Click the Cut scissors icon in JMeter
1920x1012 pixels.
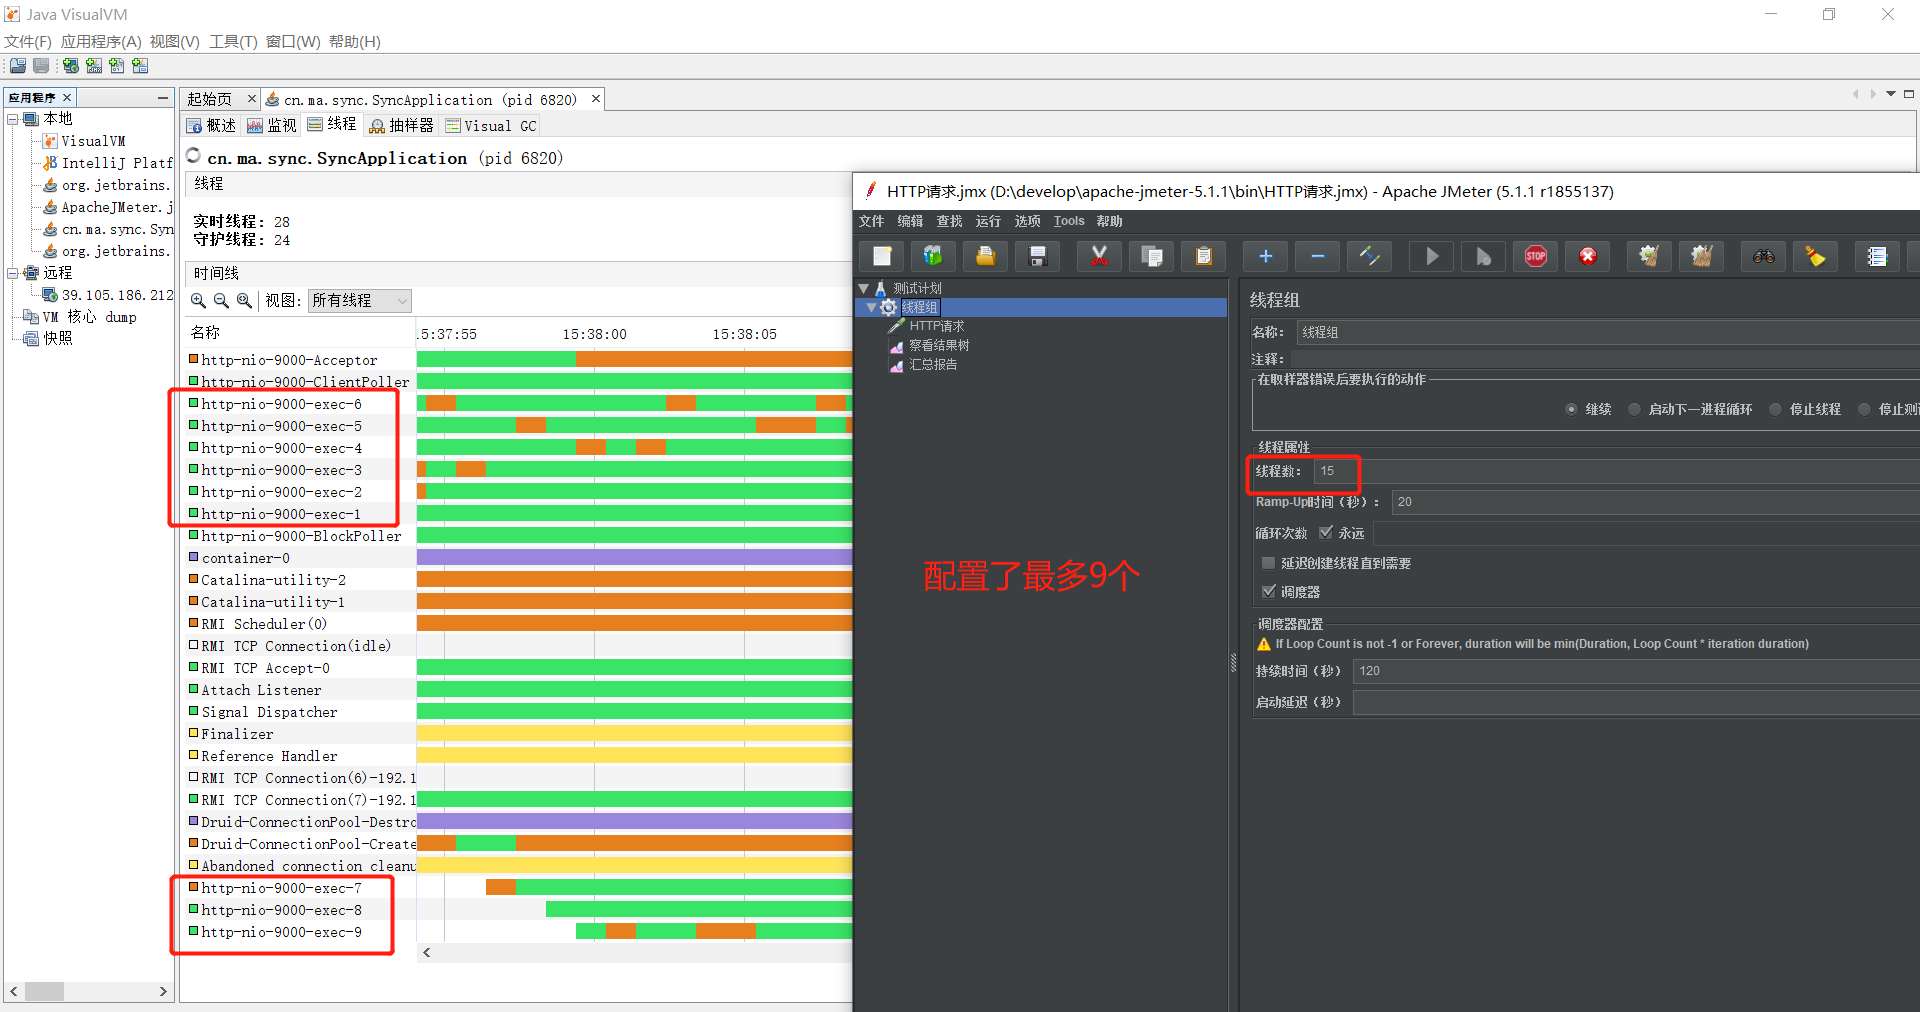coord(1099,257)
